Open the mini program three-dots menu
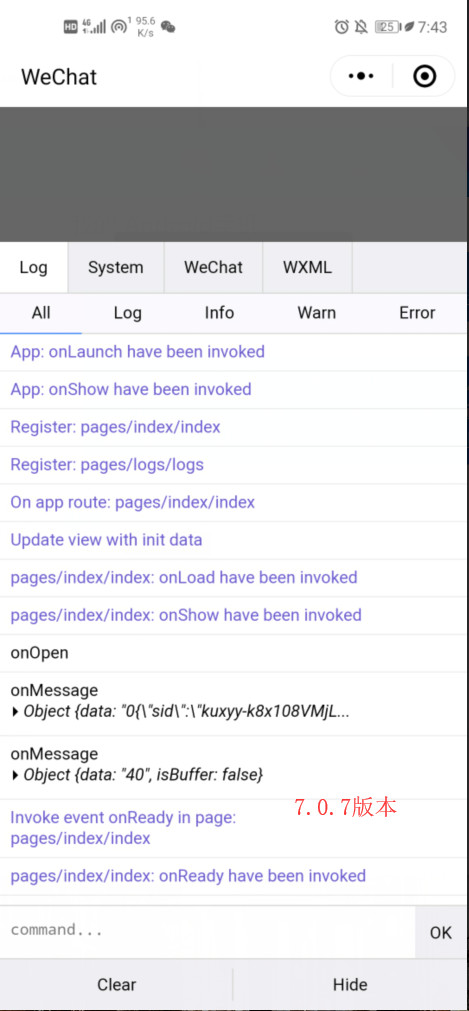Screen dimensions: 469x1011 pos(361,76)
